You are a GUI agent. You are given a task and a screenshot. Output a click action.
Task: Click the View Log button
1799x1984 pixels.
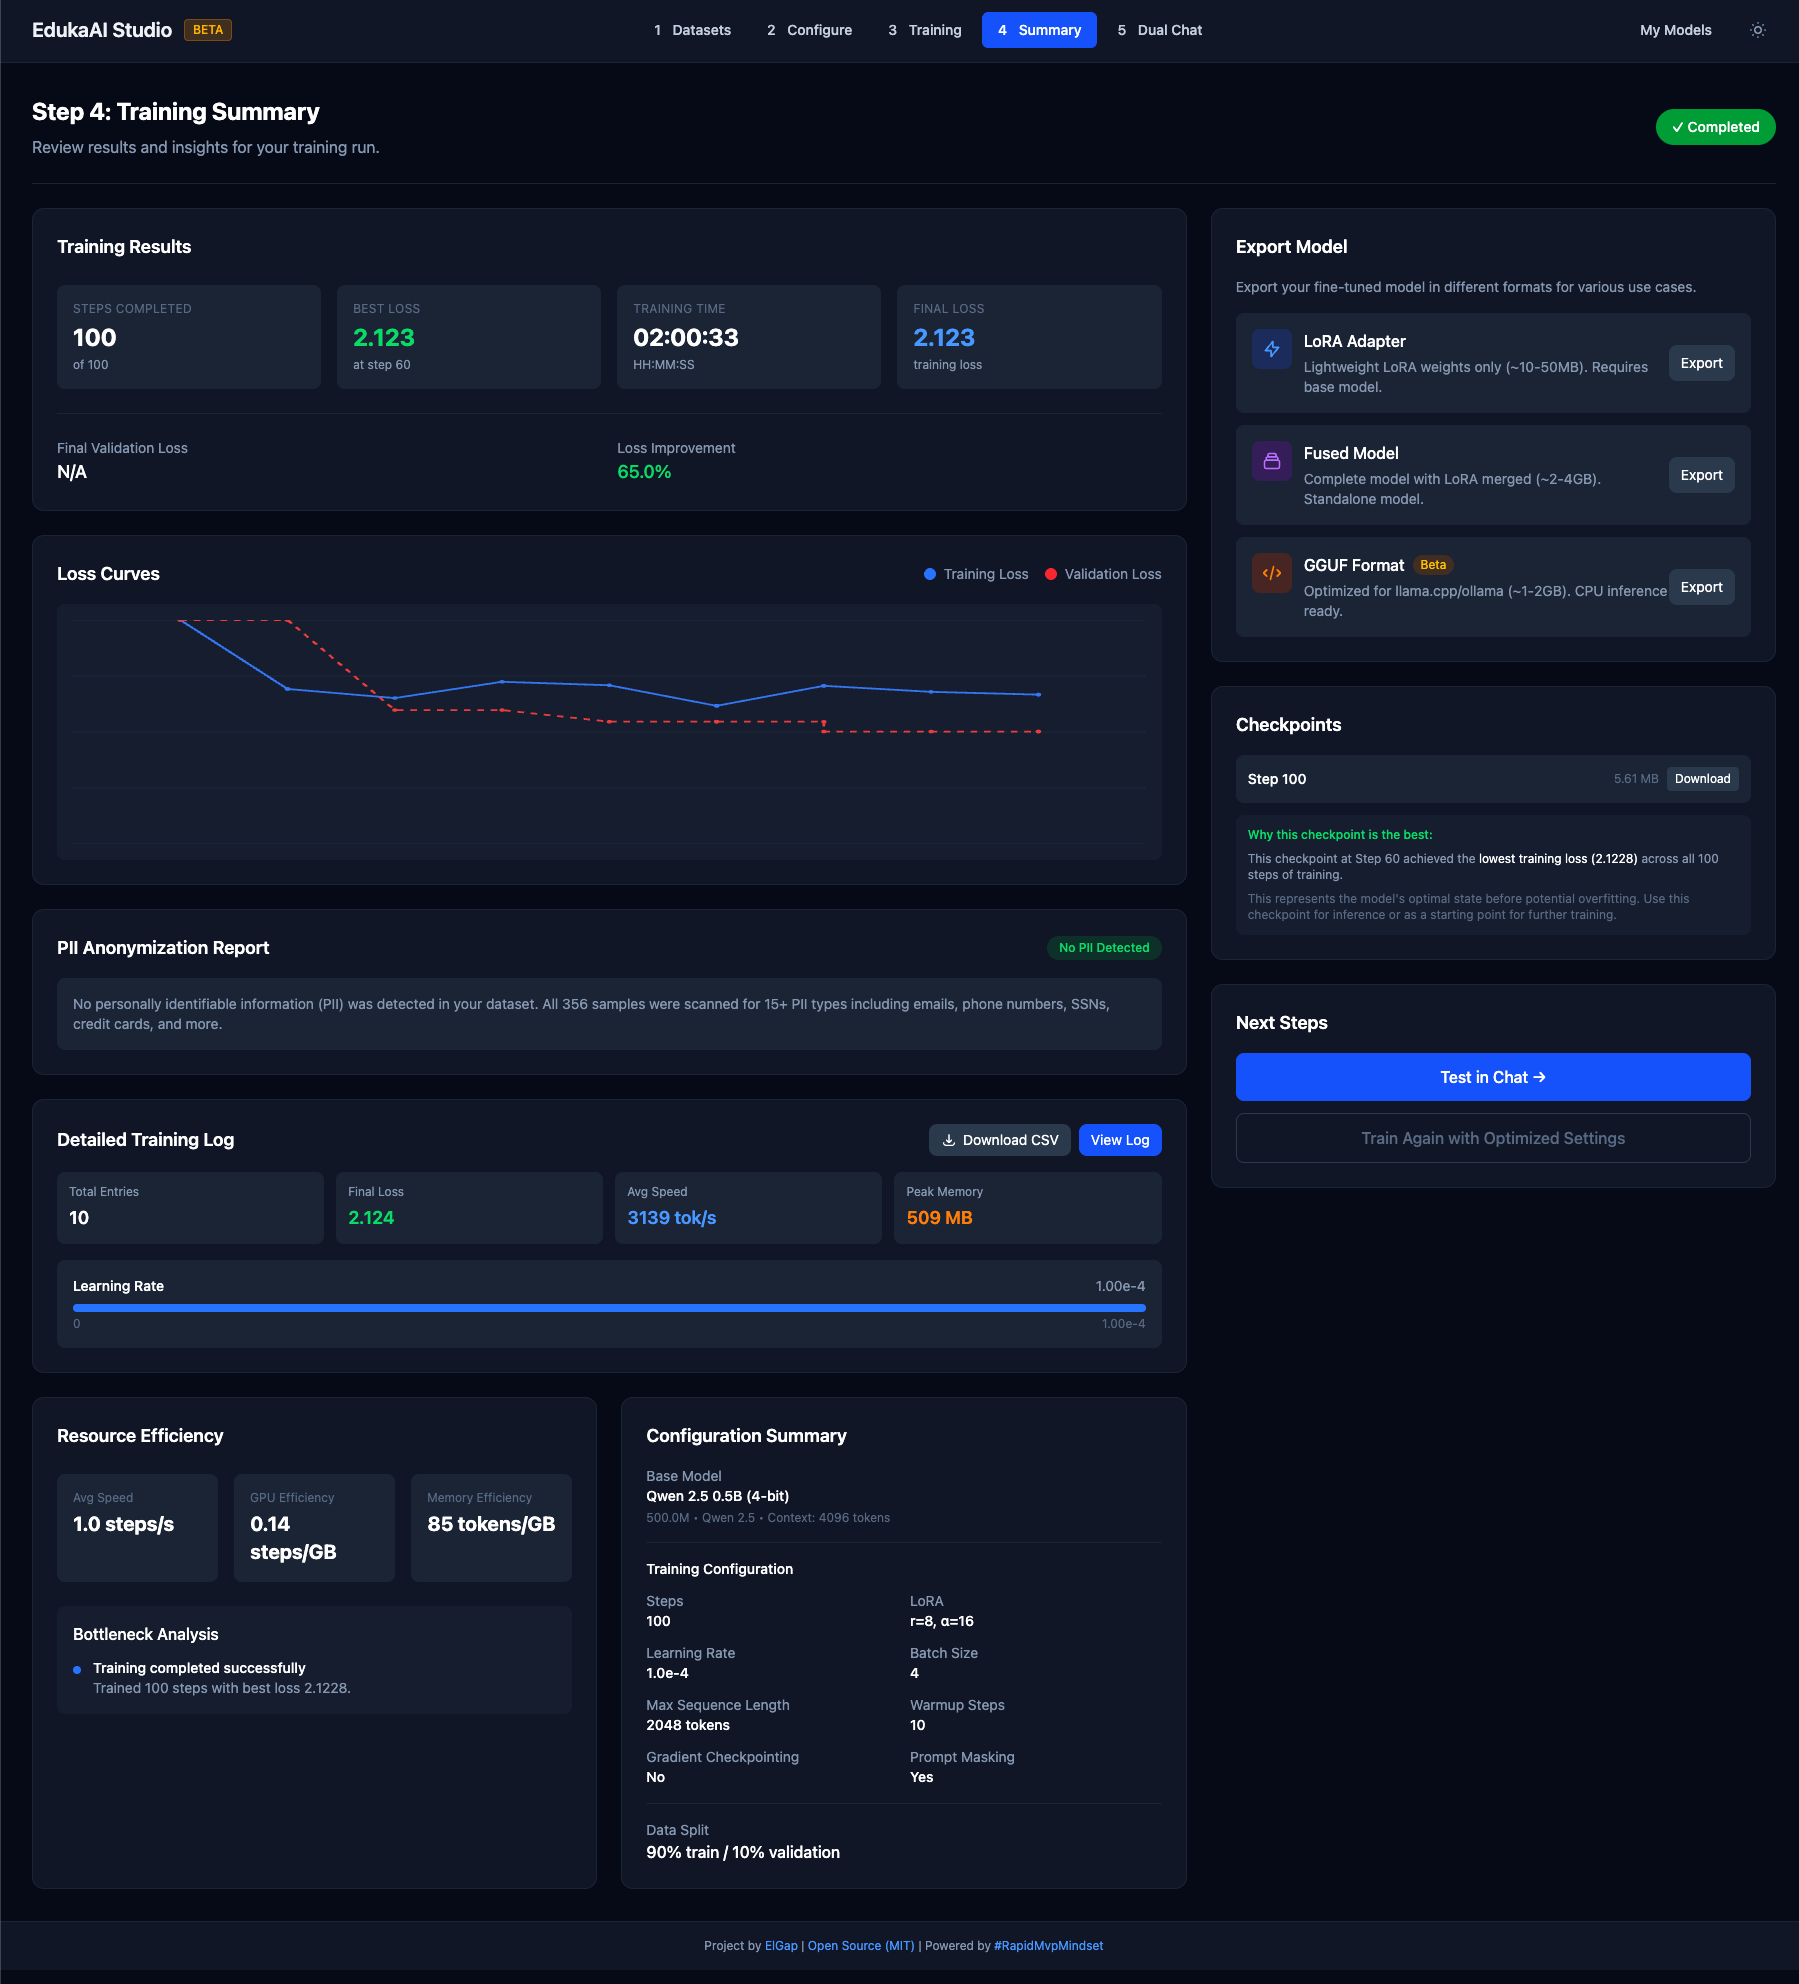pos(1119,1140)
